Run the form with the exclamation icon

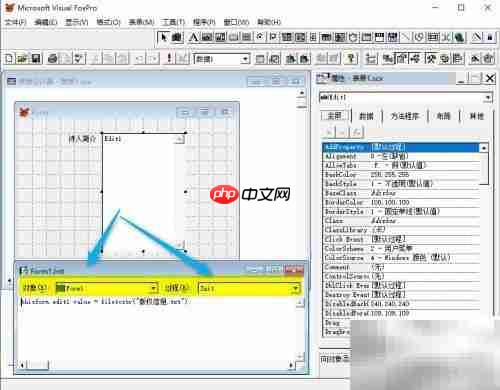click(x=169, y=59)
